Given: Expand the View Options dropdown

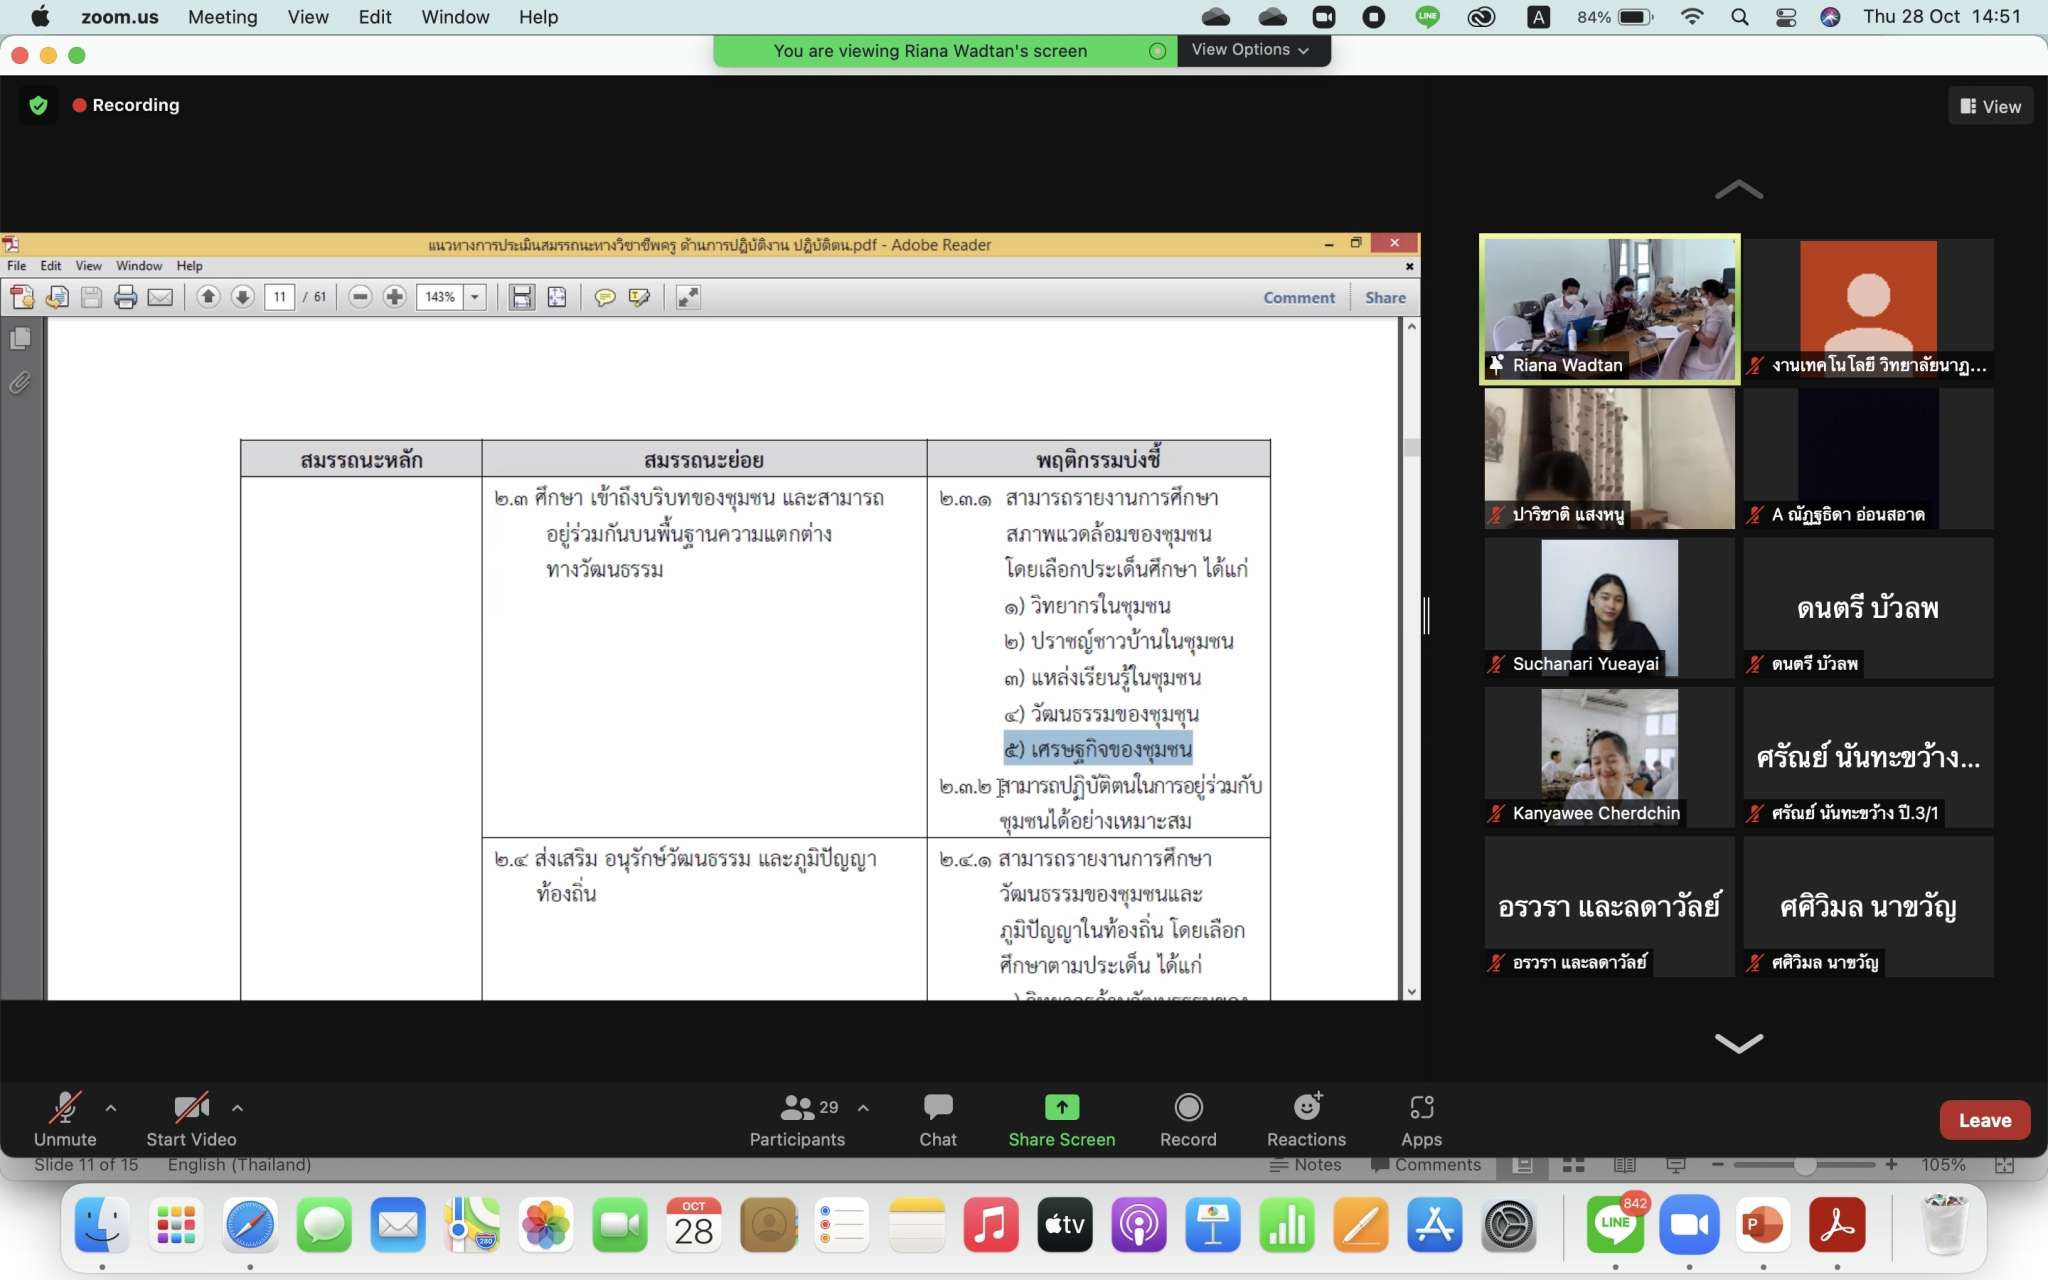Looking at the screenshot, I should tap(1250, 50).
